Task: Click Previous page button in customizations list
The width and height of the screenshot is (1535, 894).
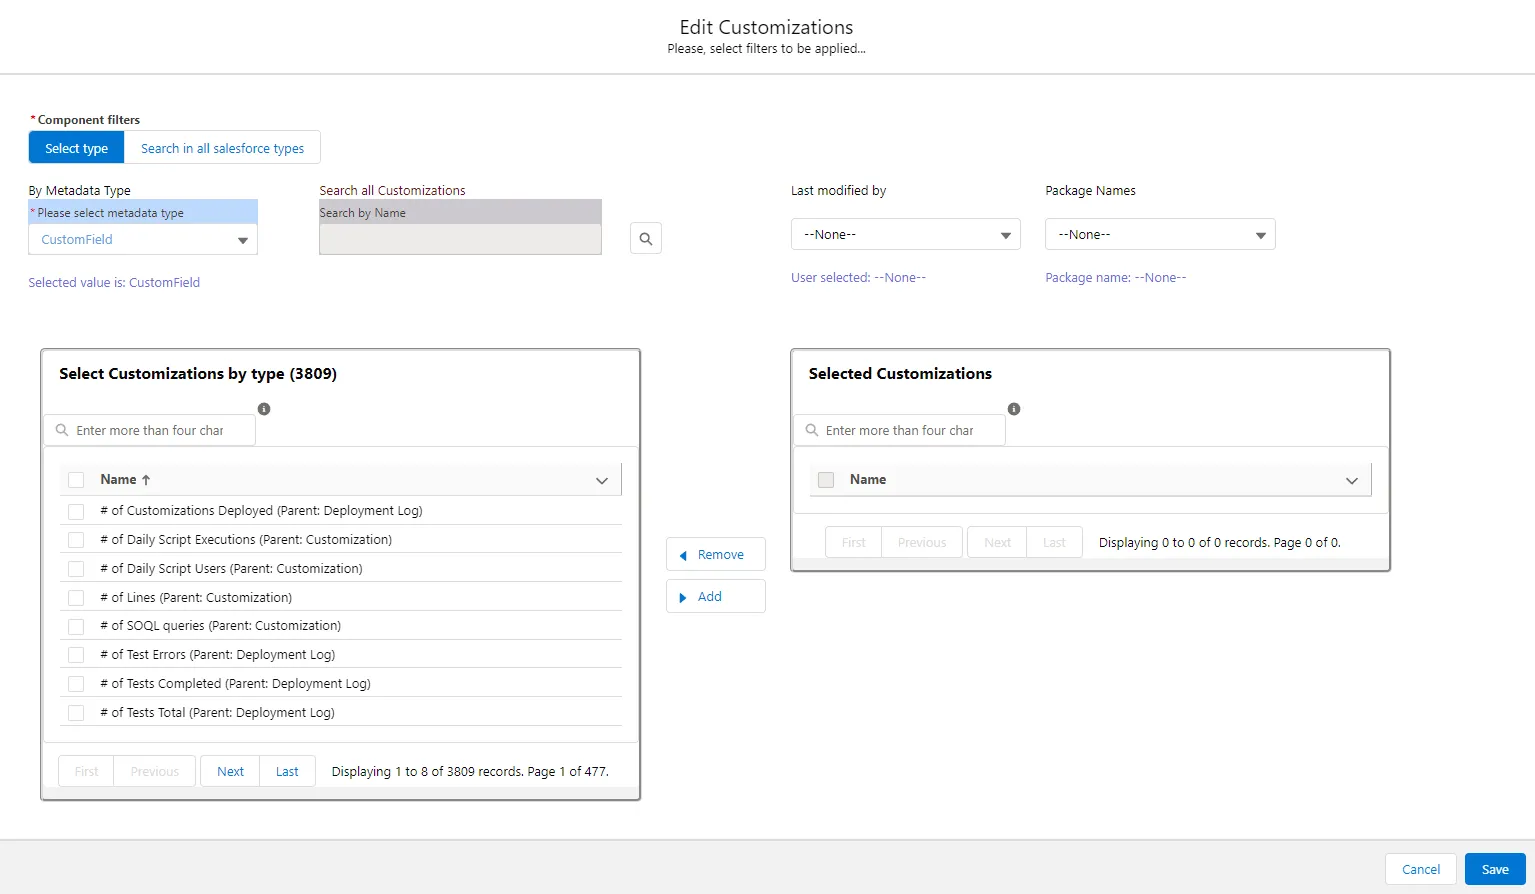Action: coord(155,771)
